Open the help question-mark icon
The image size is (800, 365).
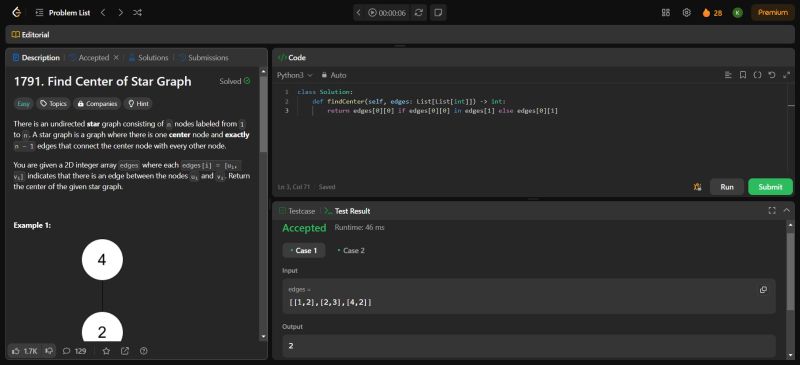144,351
